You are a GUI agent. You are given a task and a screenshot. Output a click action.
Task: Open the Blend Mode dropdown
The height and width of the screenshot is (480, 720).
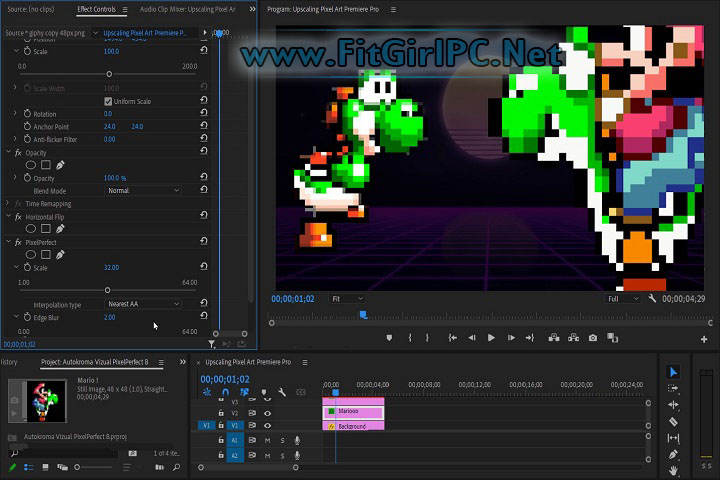[143, 190]
